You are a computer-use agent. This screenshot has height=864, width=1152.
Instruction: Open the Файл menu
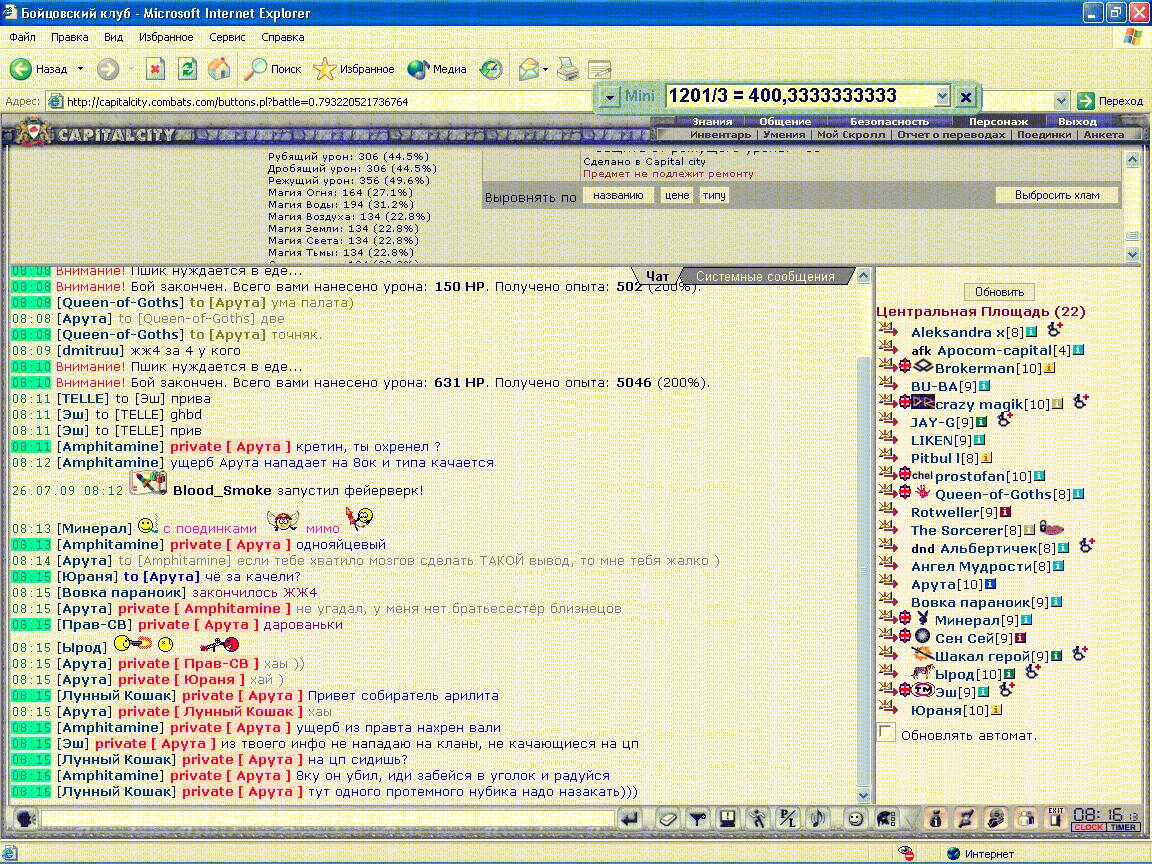22,37
